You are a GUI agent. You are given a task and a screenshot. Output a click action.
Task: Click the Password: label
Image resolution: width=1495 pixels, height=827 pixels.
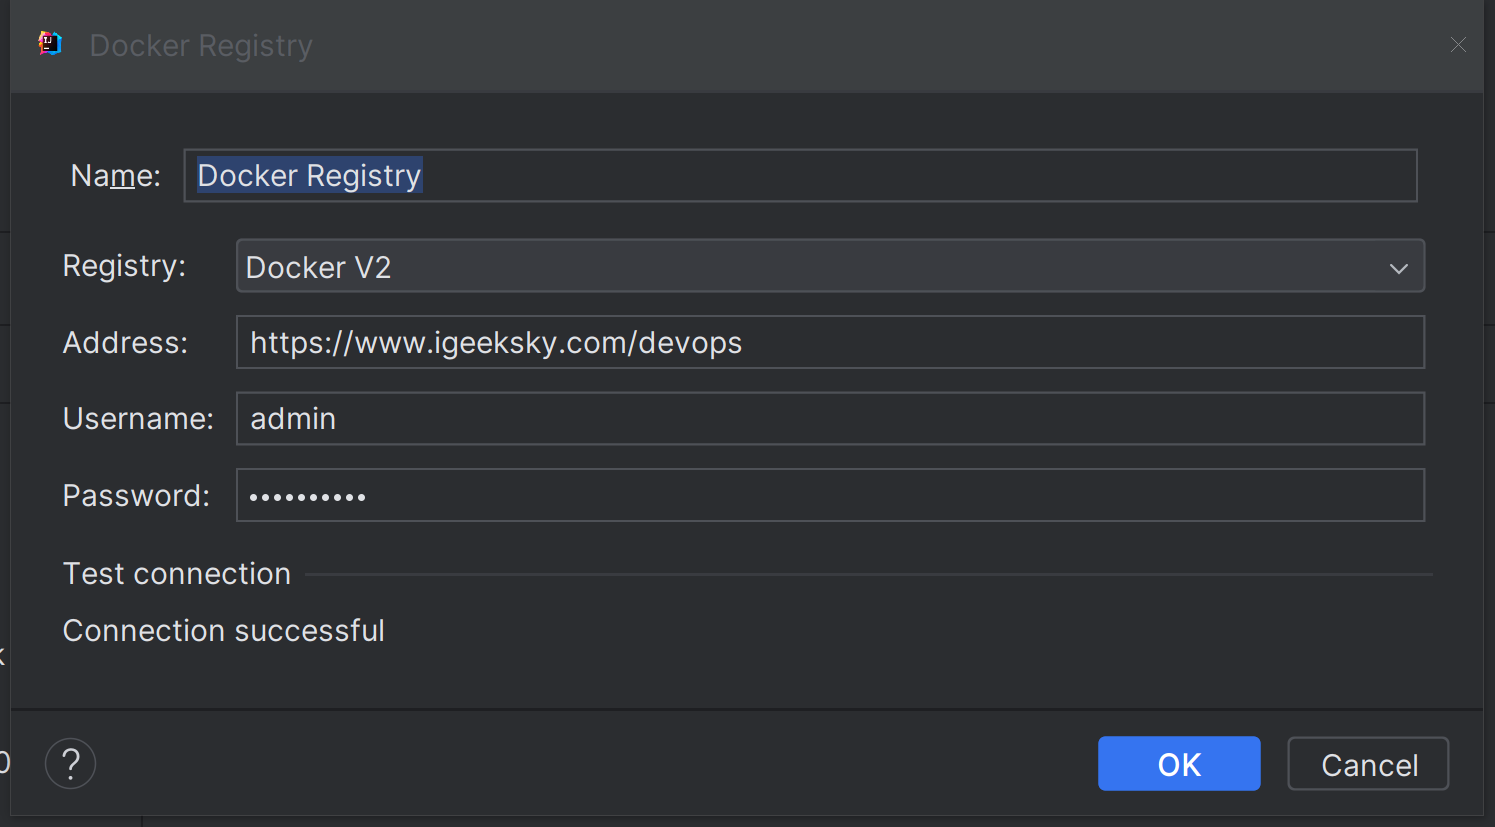(x=136, y=496)
